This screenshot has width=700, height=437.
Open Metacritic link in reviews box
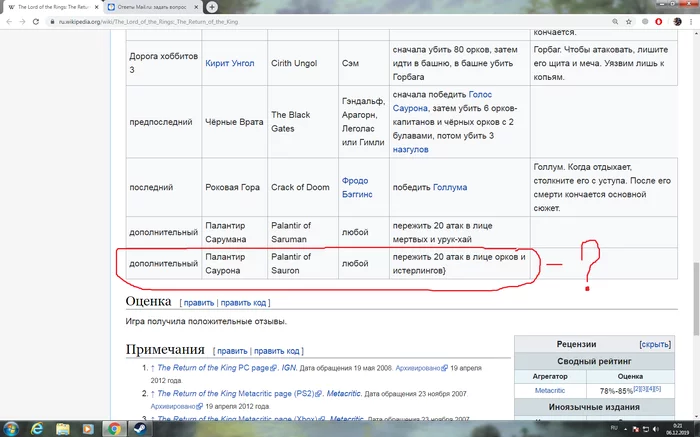coord(550,390)
